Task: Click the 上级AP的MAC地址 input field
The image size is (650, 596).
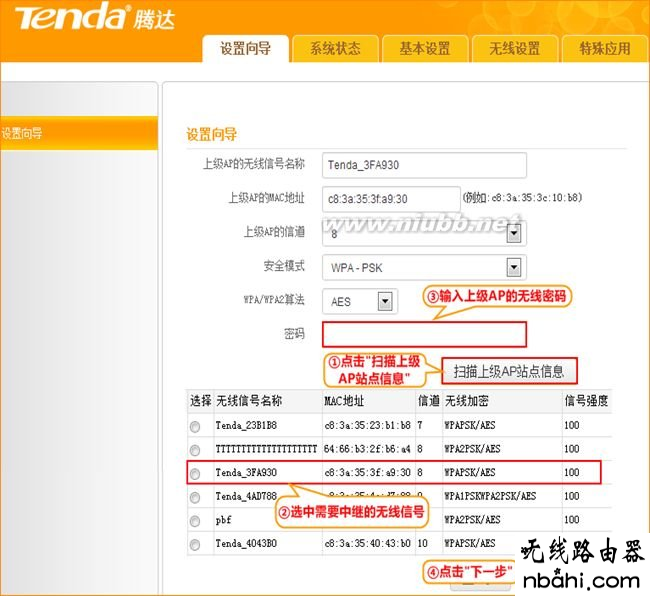Action: tap(391, 199)
